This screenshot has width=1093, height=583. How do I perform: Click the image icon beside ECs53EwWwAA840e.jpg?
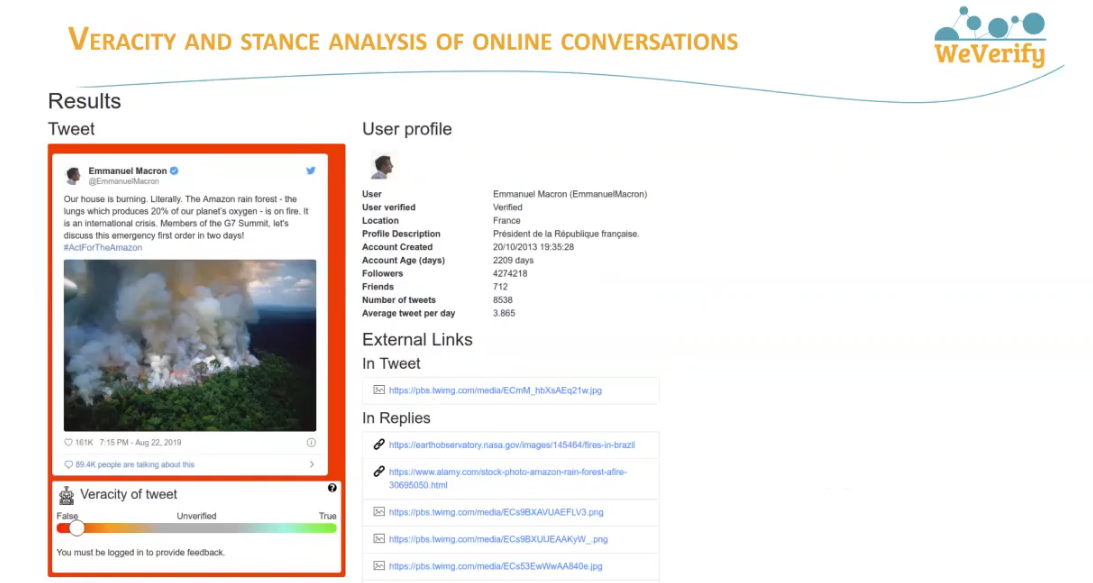(379, 566)
